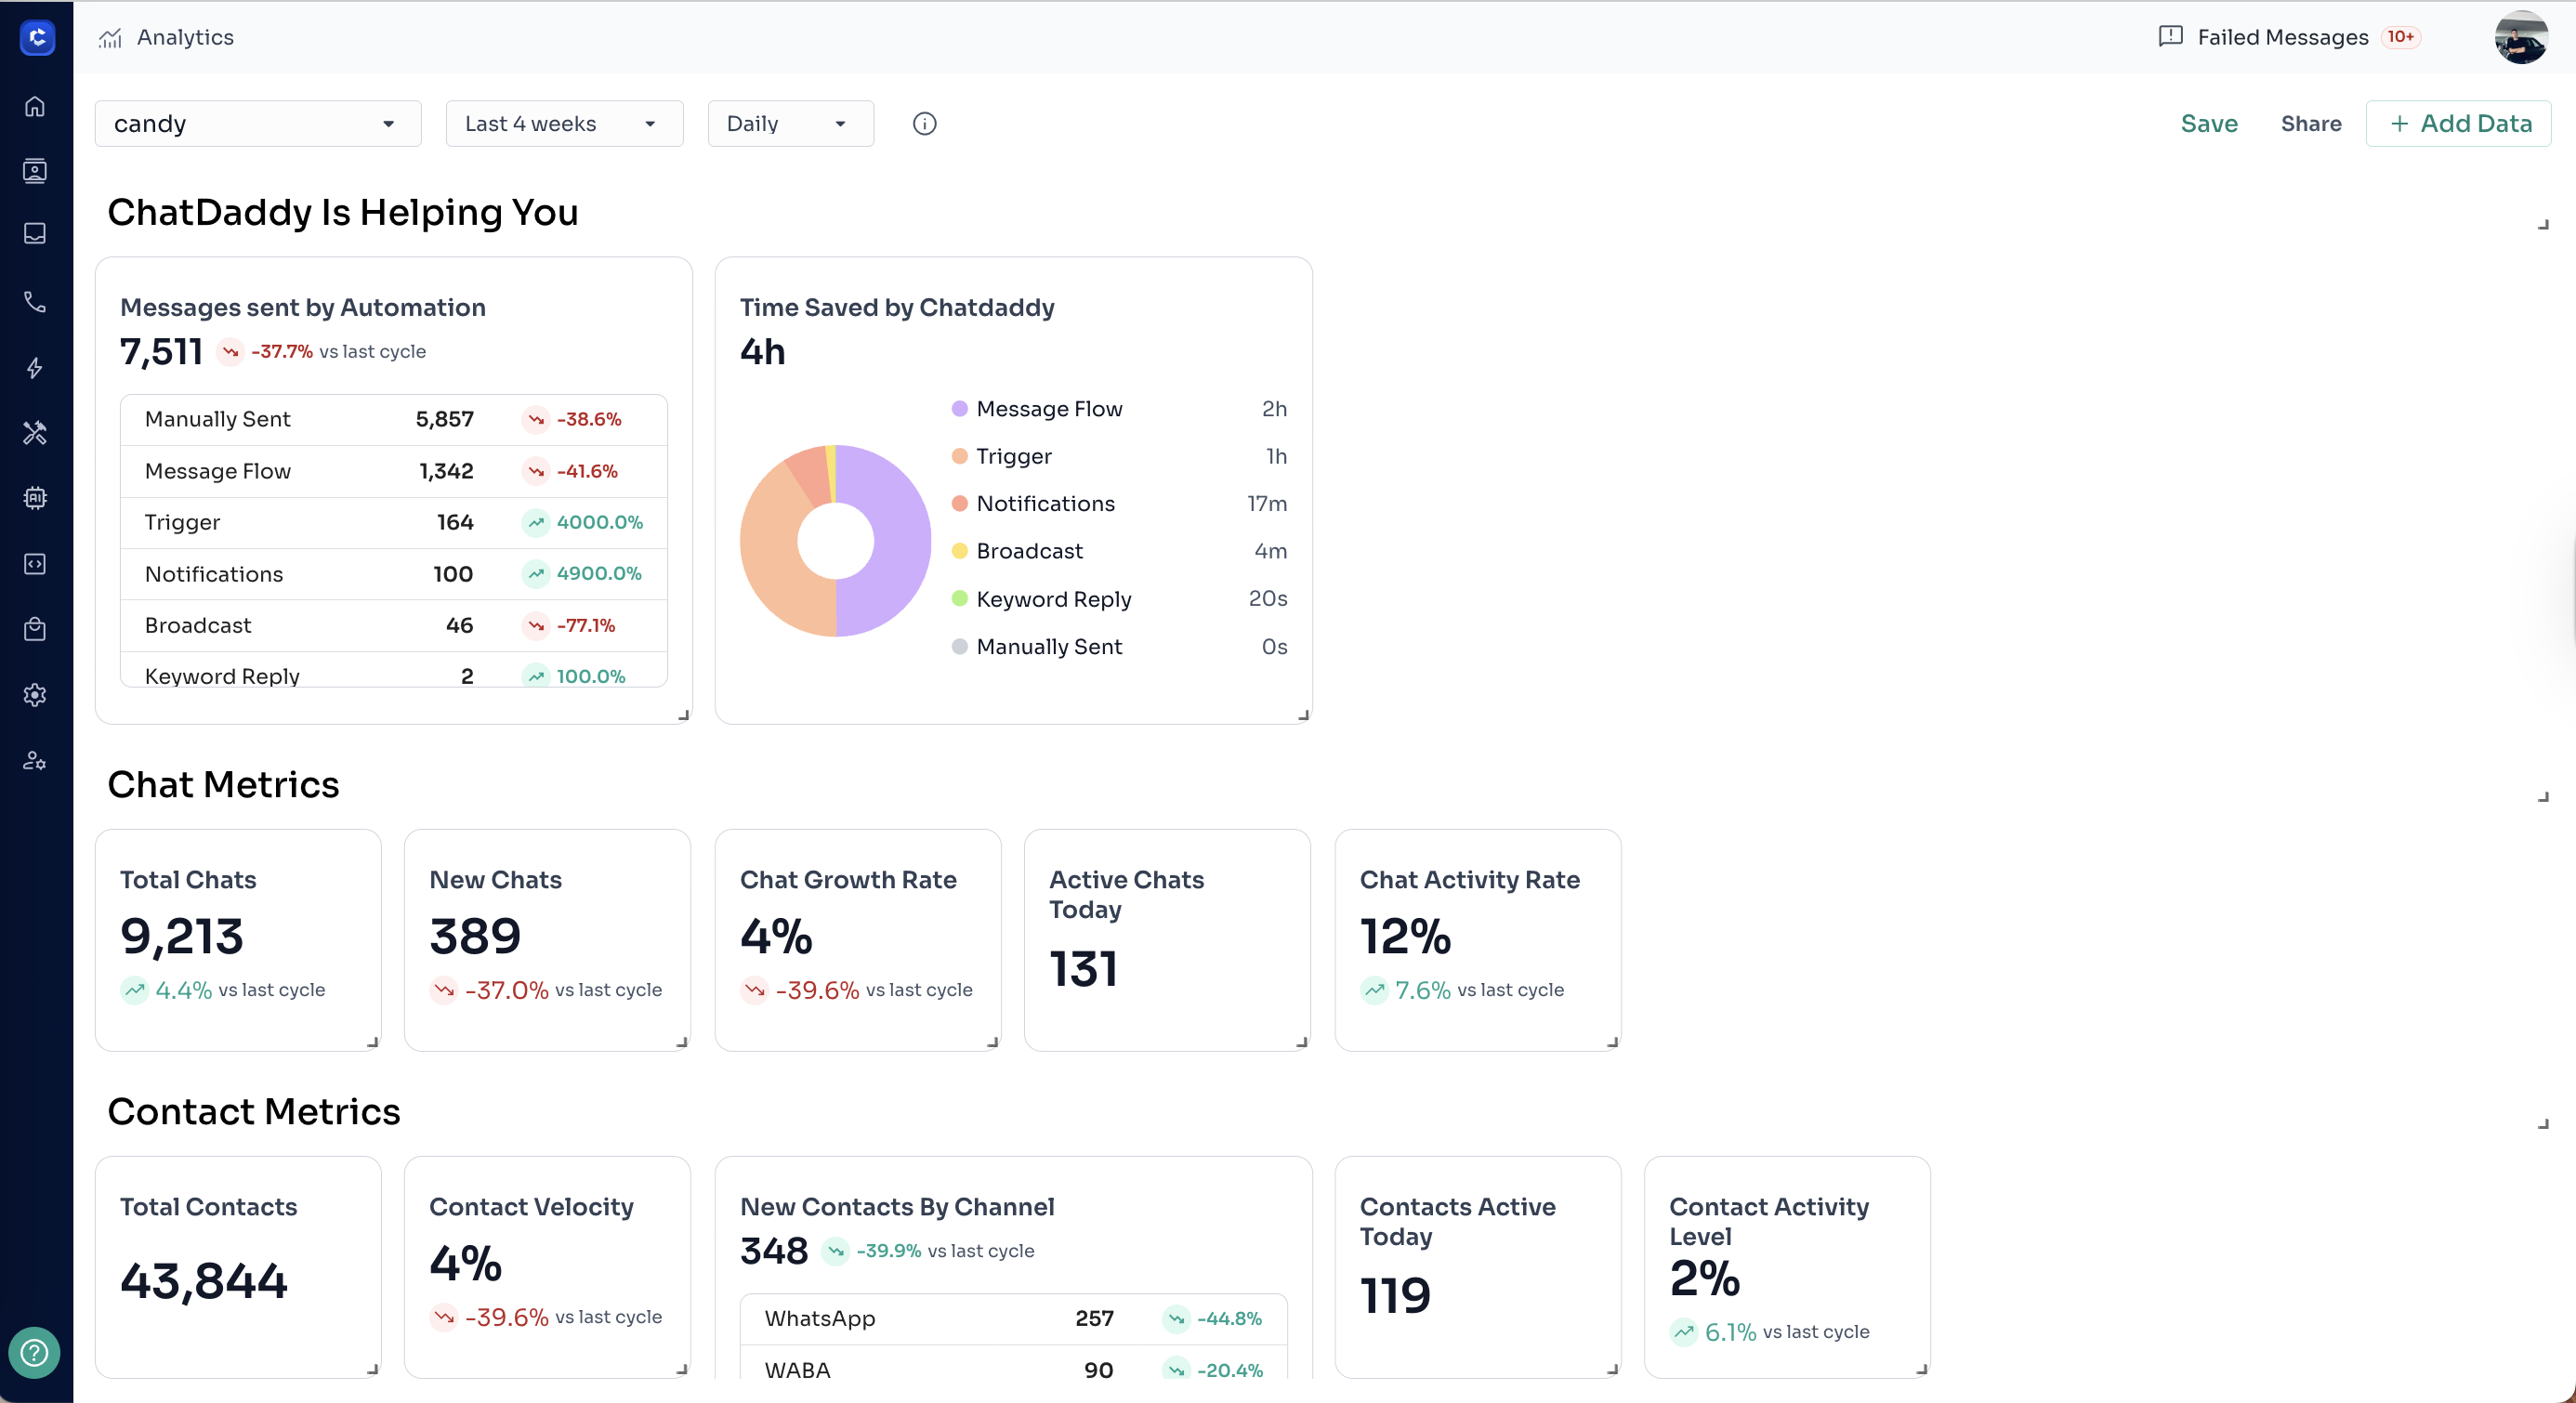
Task: Click the salmon Notifications legend dot
Action: (x=959, y=504)
